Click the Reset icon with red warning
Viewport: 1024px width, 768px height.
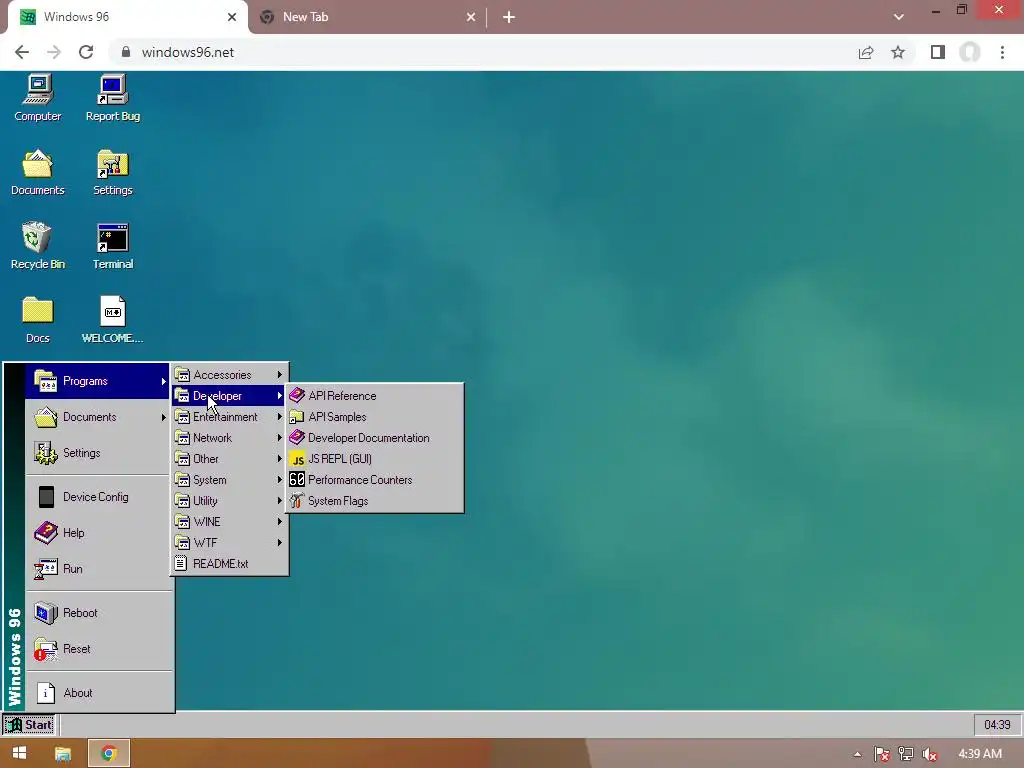[x=46, y=649]
